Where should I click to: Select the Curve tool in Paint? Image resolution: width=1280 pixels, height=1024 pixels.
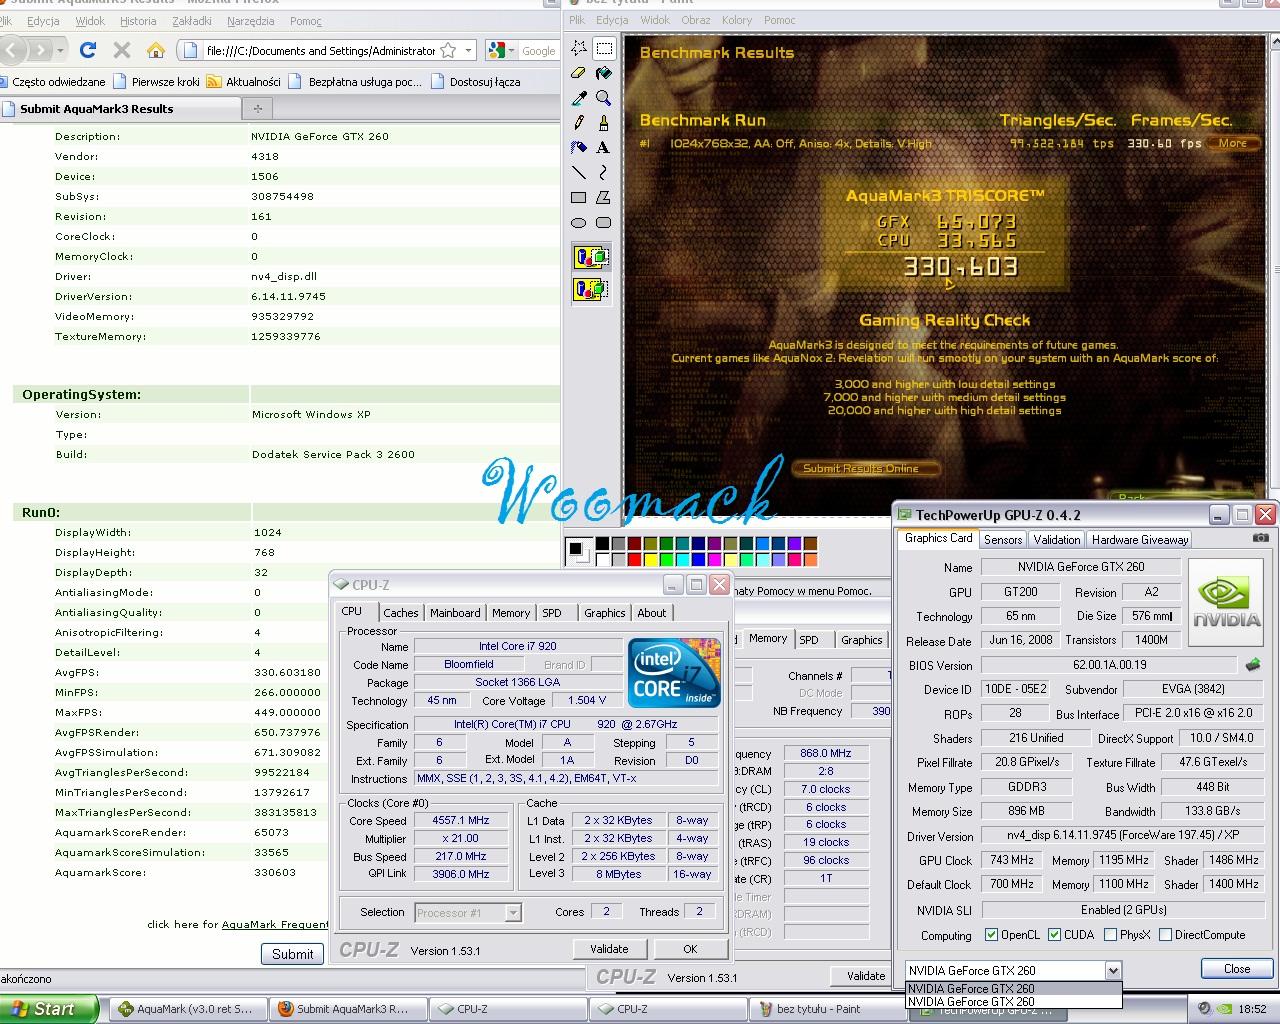tap(604, 173)
